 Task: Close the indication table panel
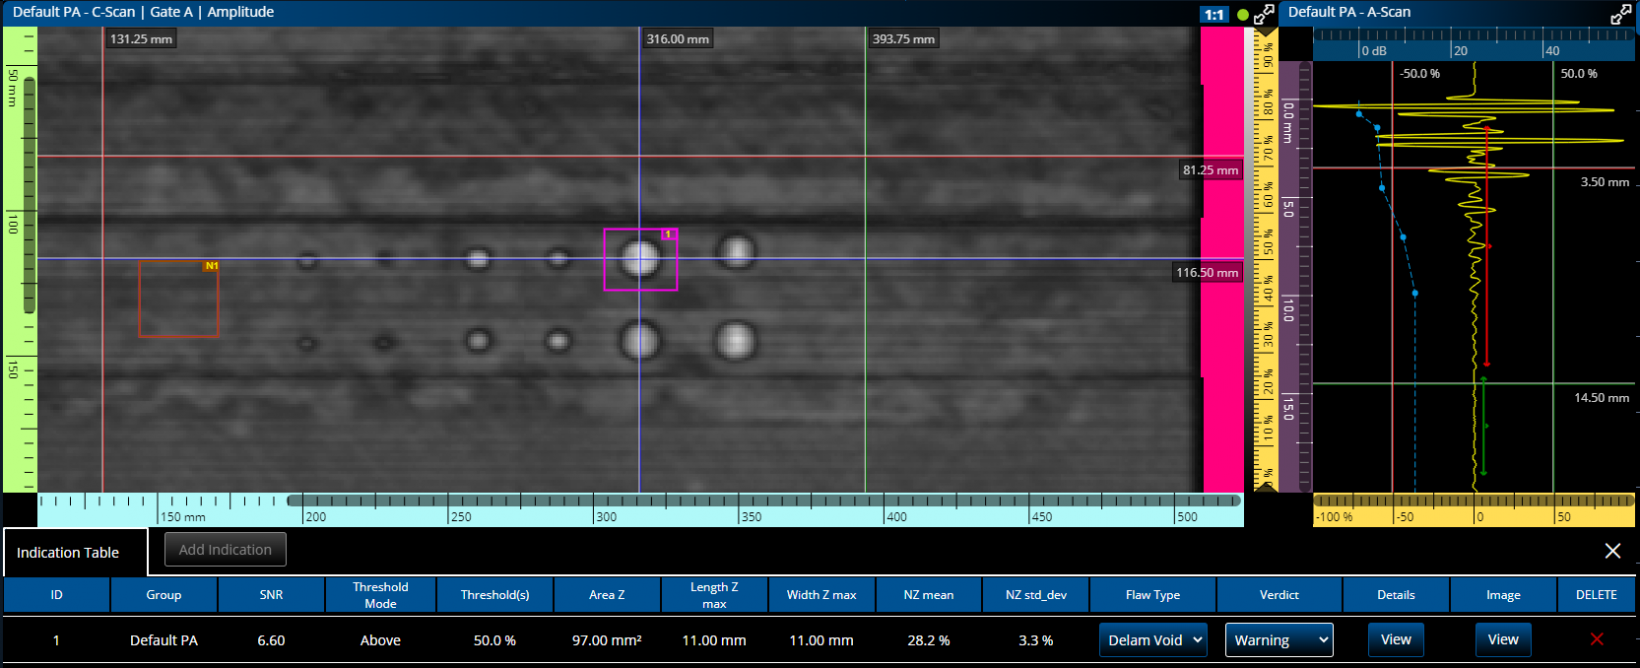click(x=1612, y=551)
